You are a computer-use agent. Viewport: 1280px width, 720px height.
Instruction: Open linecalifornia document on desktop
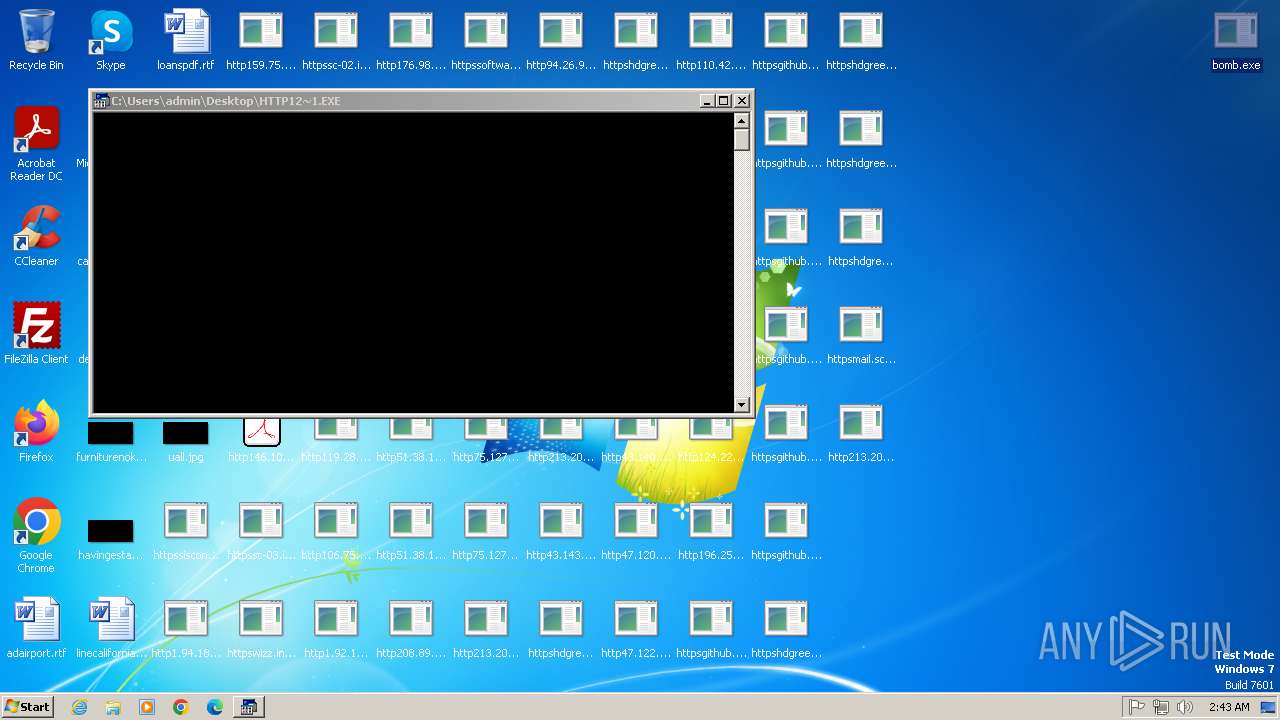[111, 628]
